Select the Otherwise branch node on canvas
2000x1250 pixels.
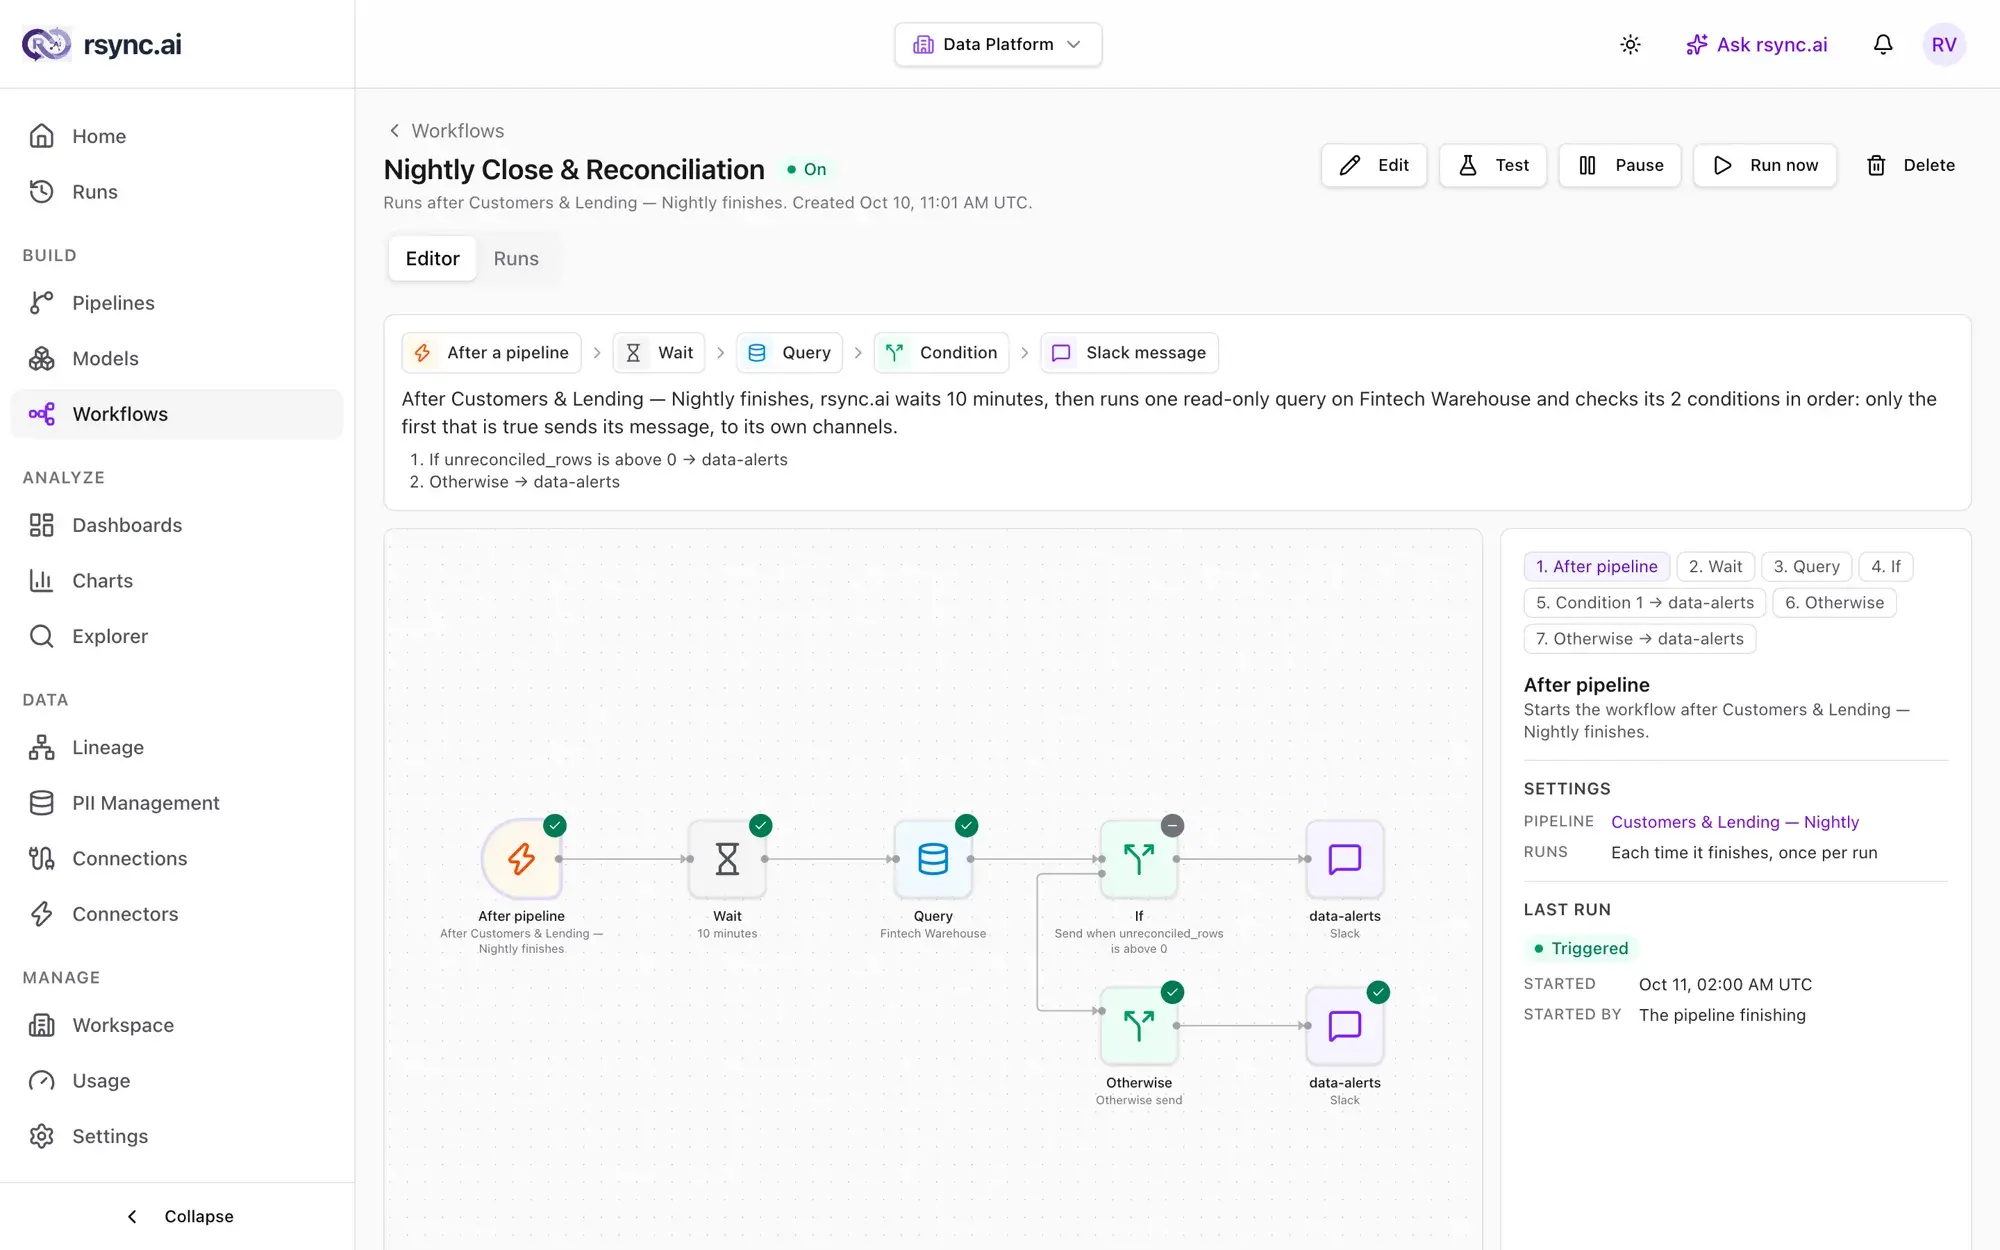pos(1139,1026)
